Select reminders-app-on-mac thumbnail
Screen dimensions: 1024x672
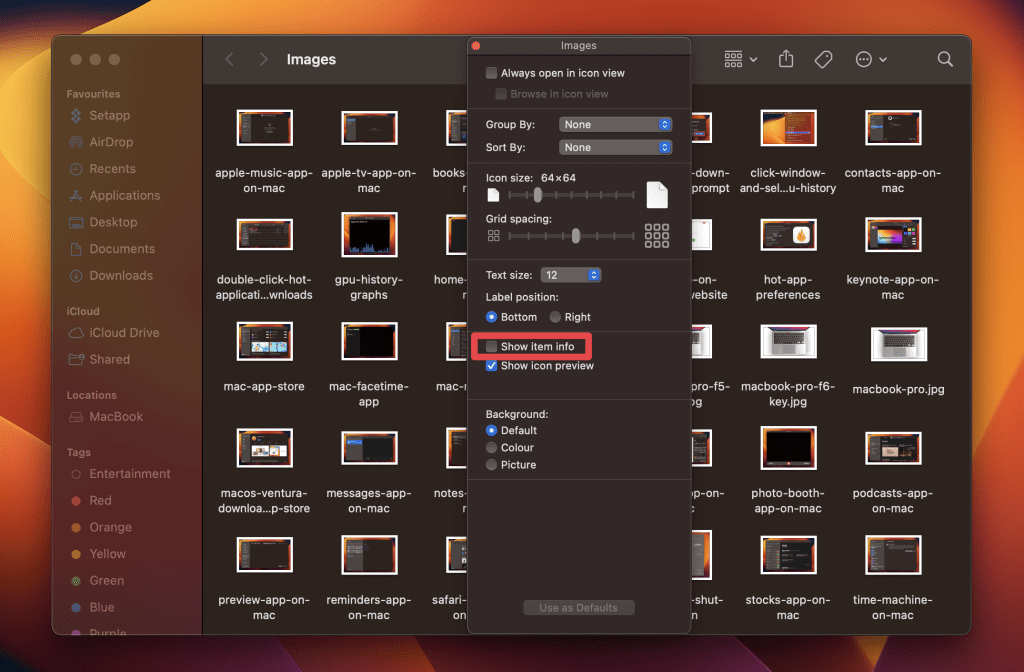369,555
